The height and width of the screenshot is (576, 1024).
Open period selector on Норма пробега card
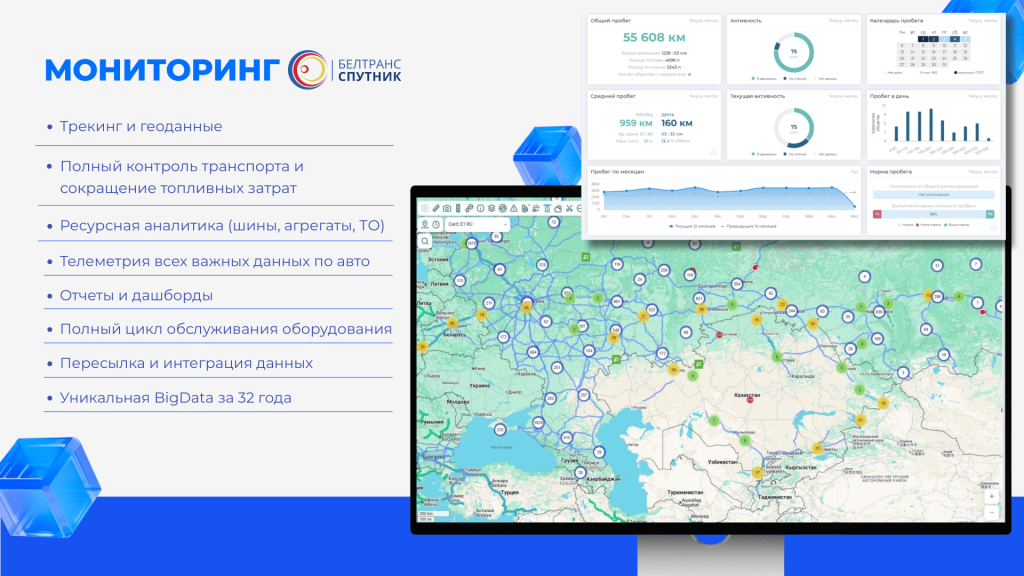[x=983, y=172]
